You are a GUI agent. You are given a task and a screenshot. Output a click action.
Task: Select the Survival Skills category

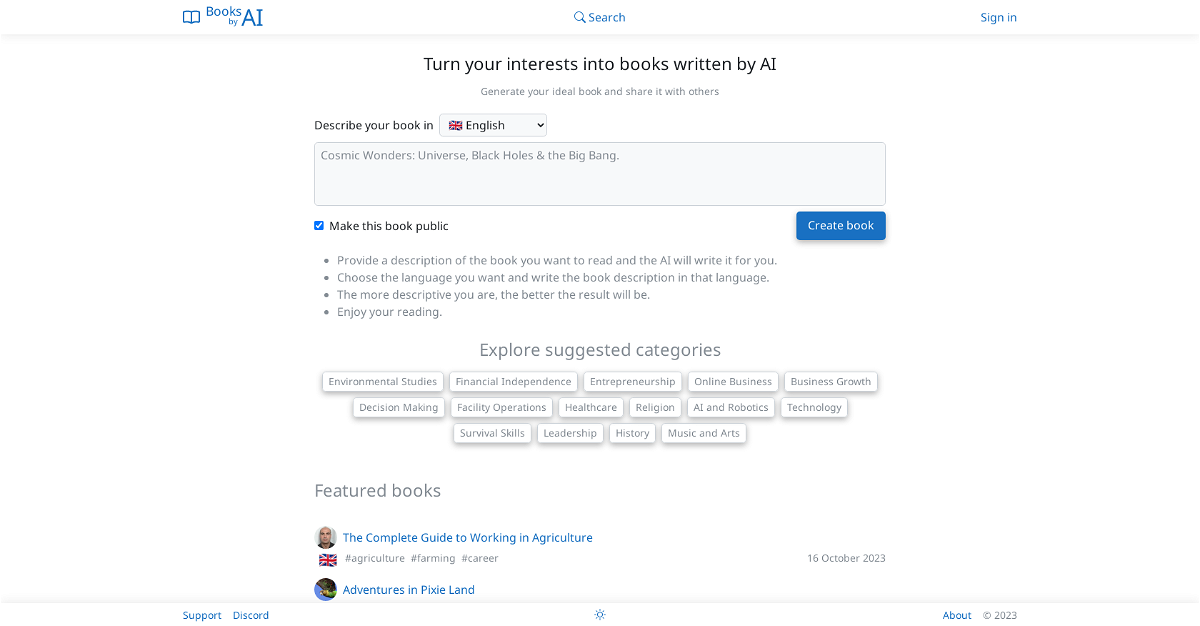[492, 434]
